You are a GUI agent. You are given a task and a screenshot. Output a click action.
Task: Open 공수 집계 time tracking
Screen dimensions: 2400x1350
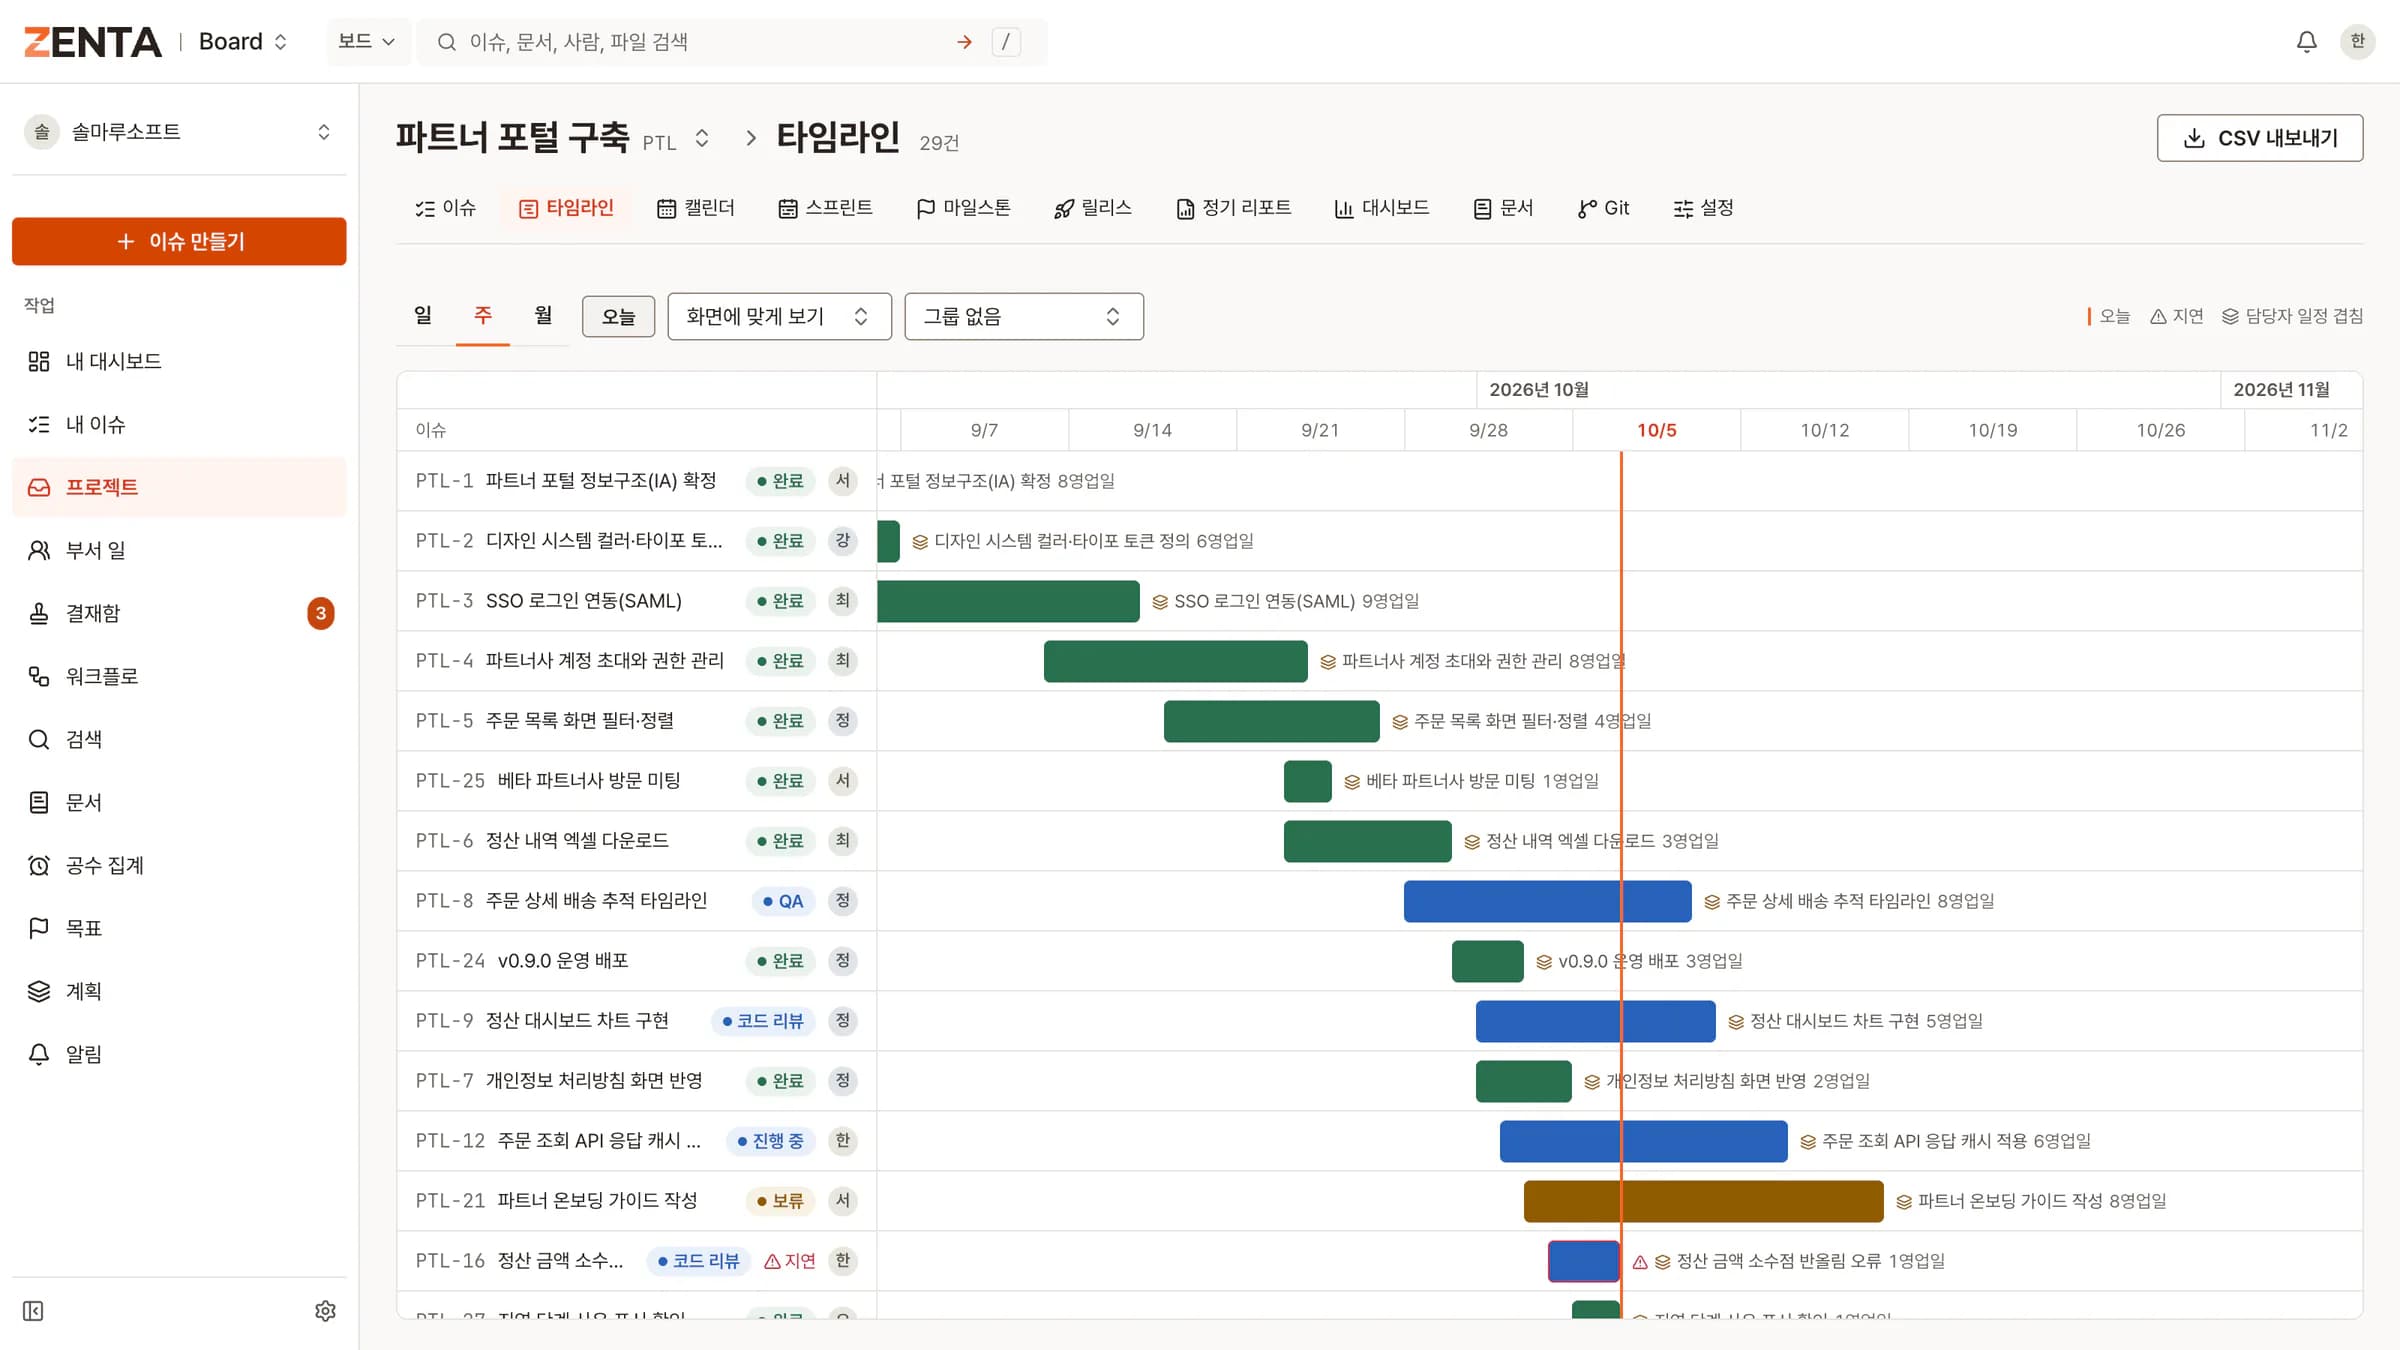(x=179, y=865)
